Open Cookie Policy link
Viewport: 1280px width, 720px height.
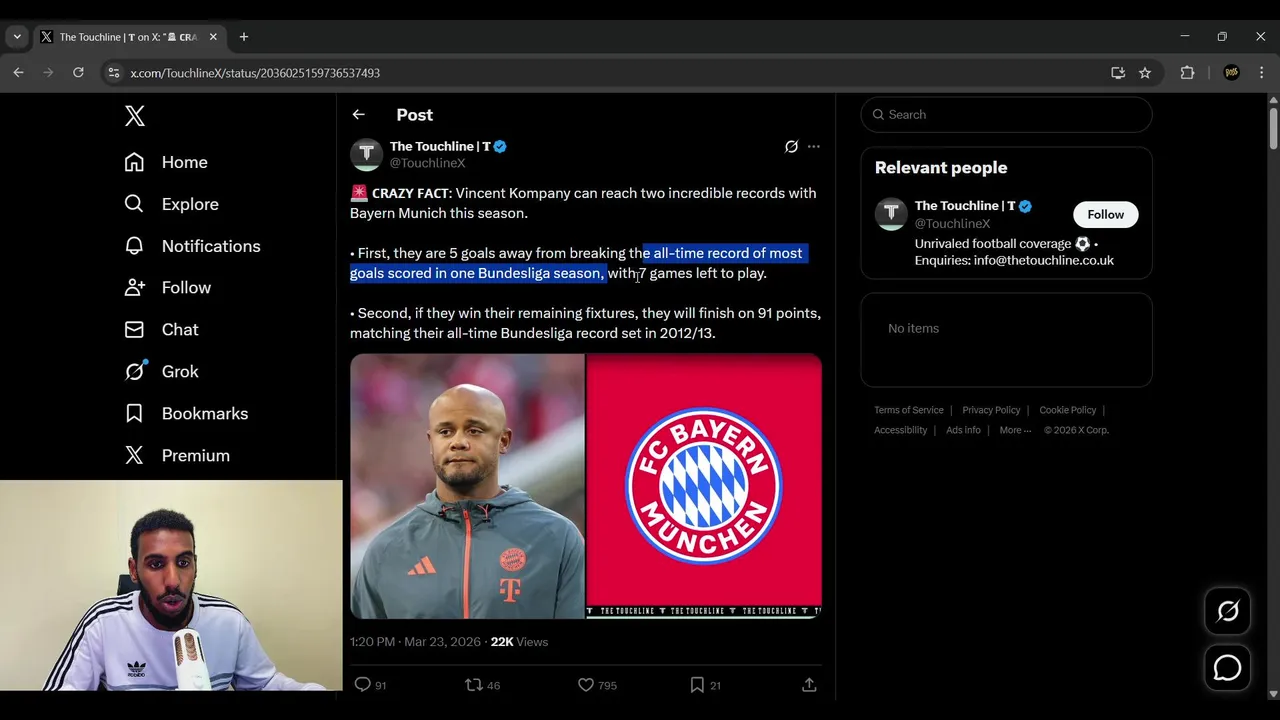click(x=1067, y=410)
